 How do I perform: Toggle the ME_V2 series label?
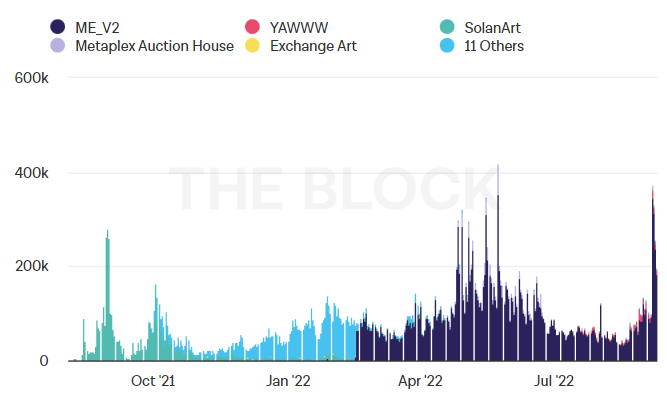click(x=97, y=28)
